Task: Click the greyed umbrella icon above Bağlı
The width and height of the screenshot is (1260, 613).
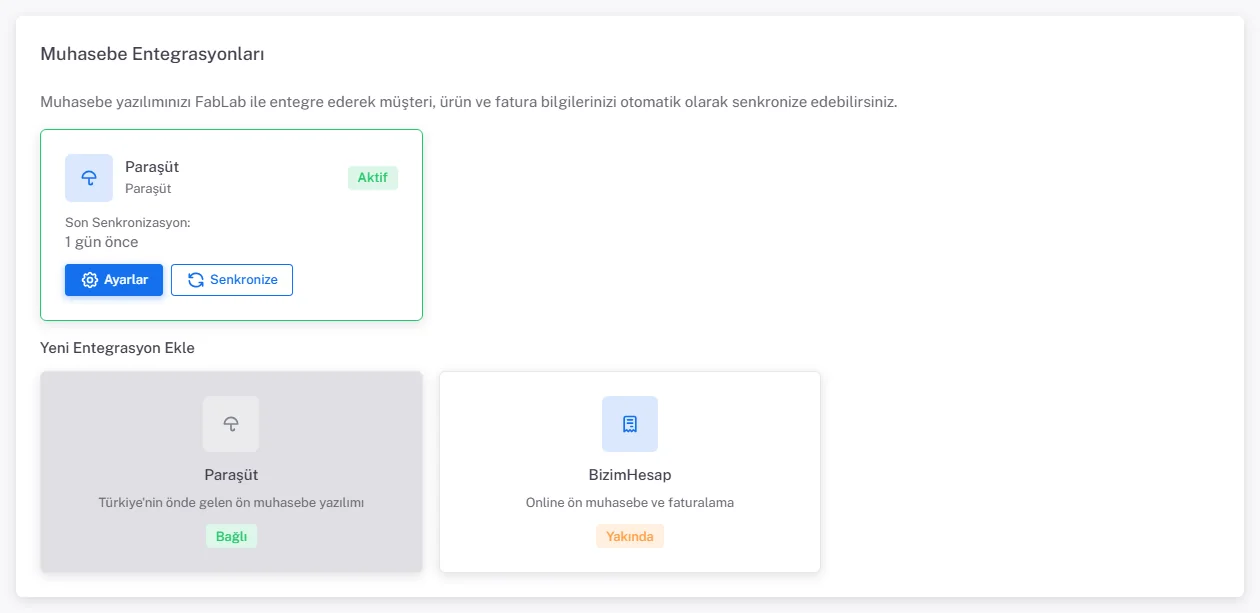Action: (231, 424)
